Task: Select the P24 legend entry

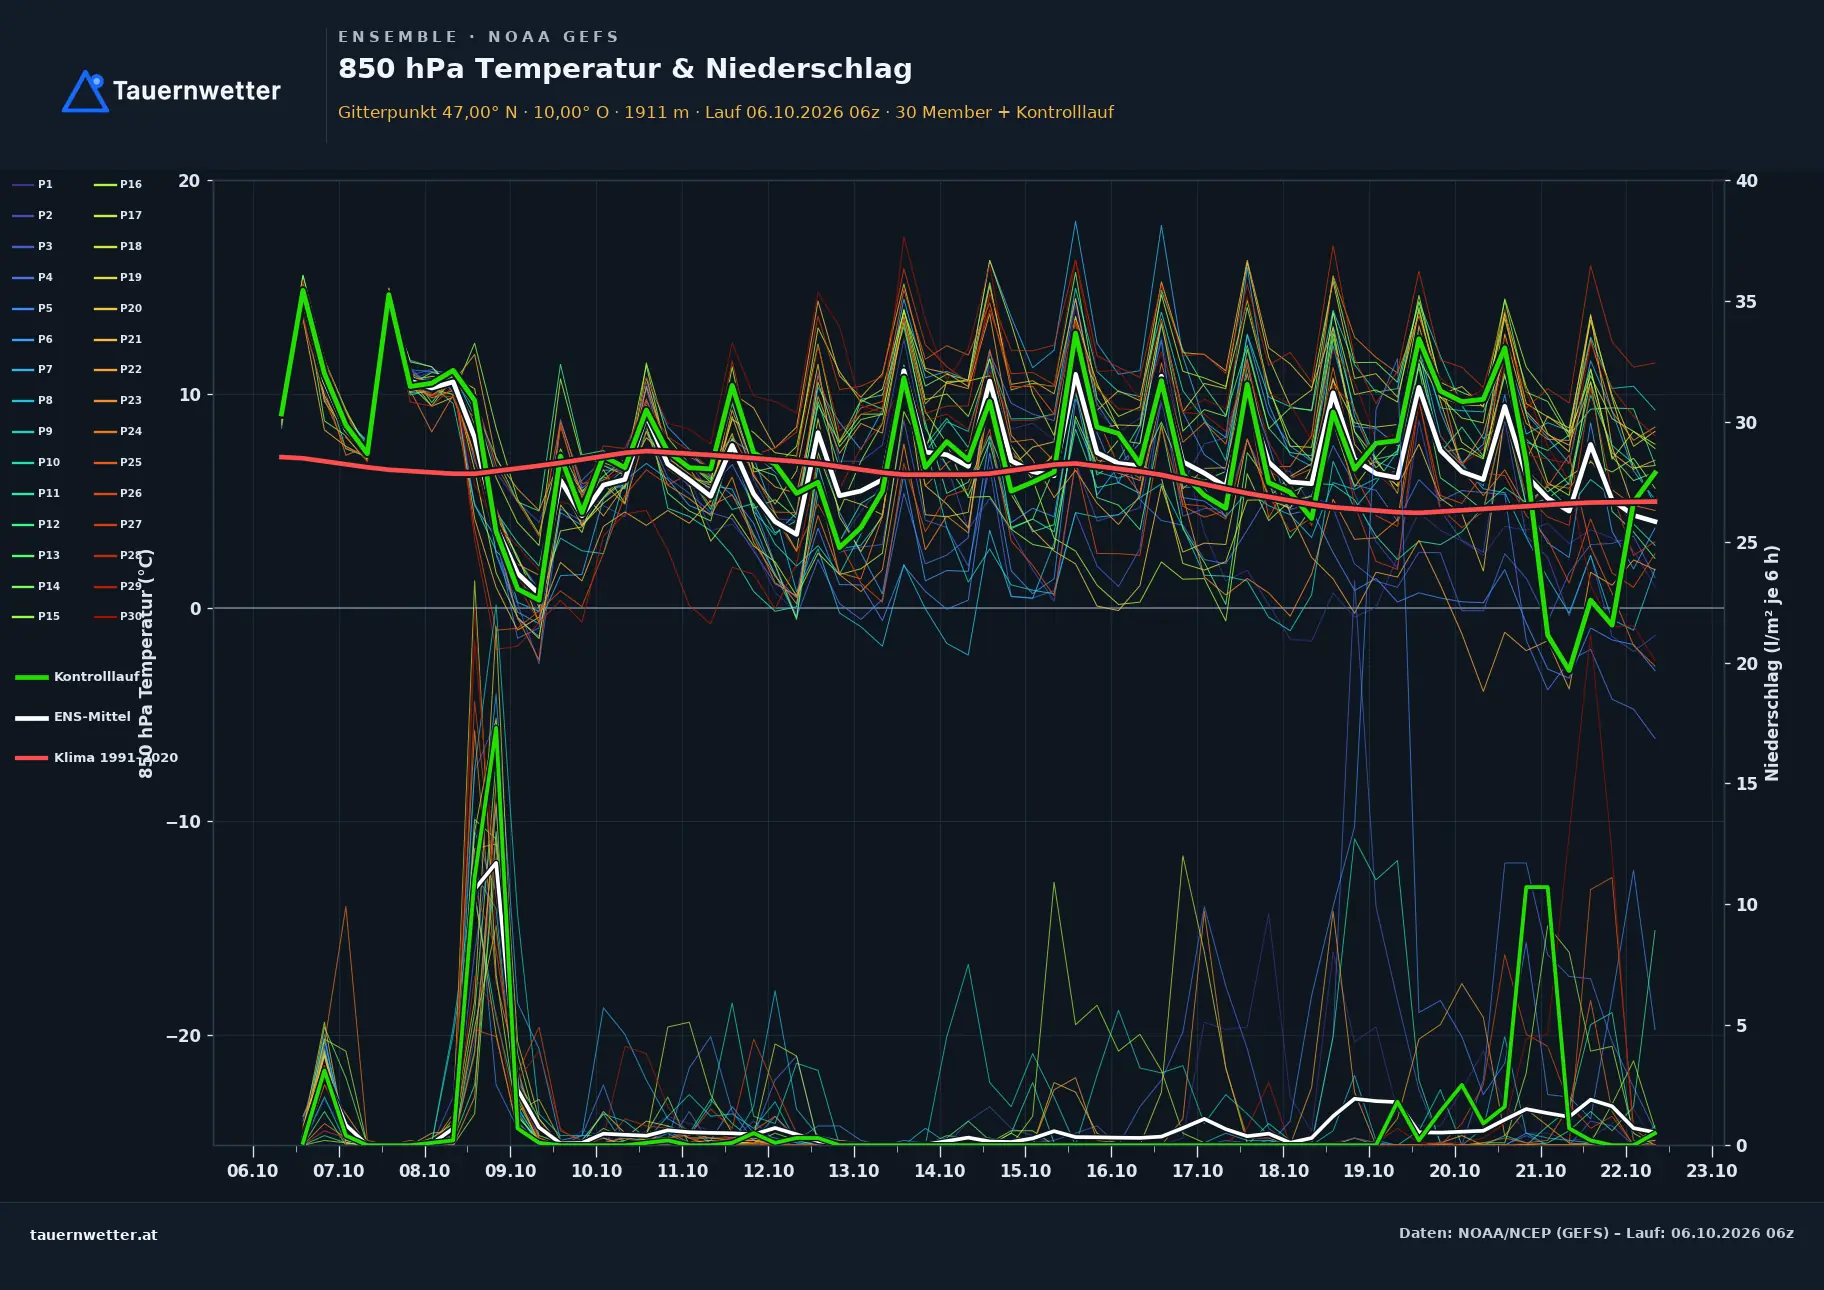Action: click(118, 431)
